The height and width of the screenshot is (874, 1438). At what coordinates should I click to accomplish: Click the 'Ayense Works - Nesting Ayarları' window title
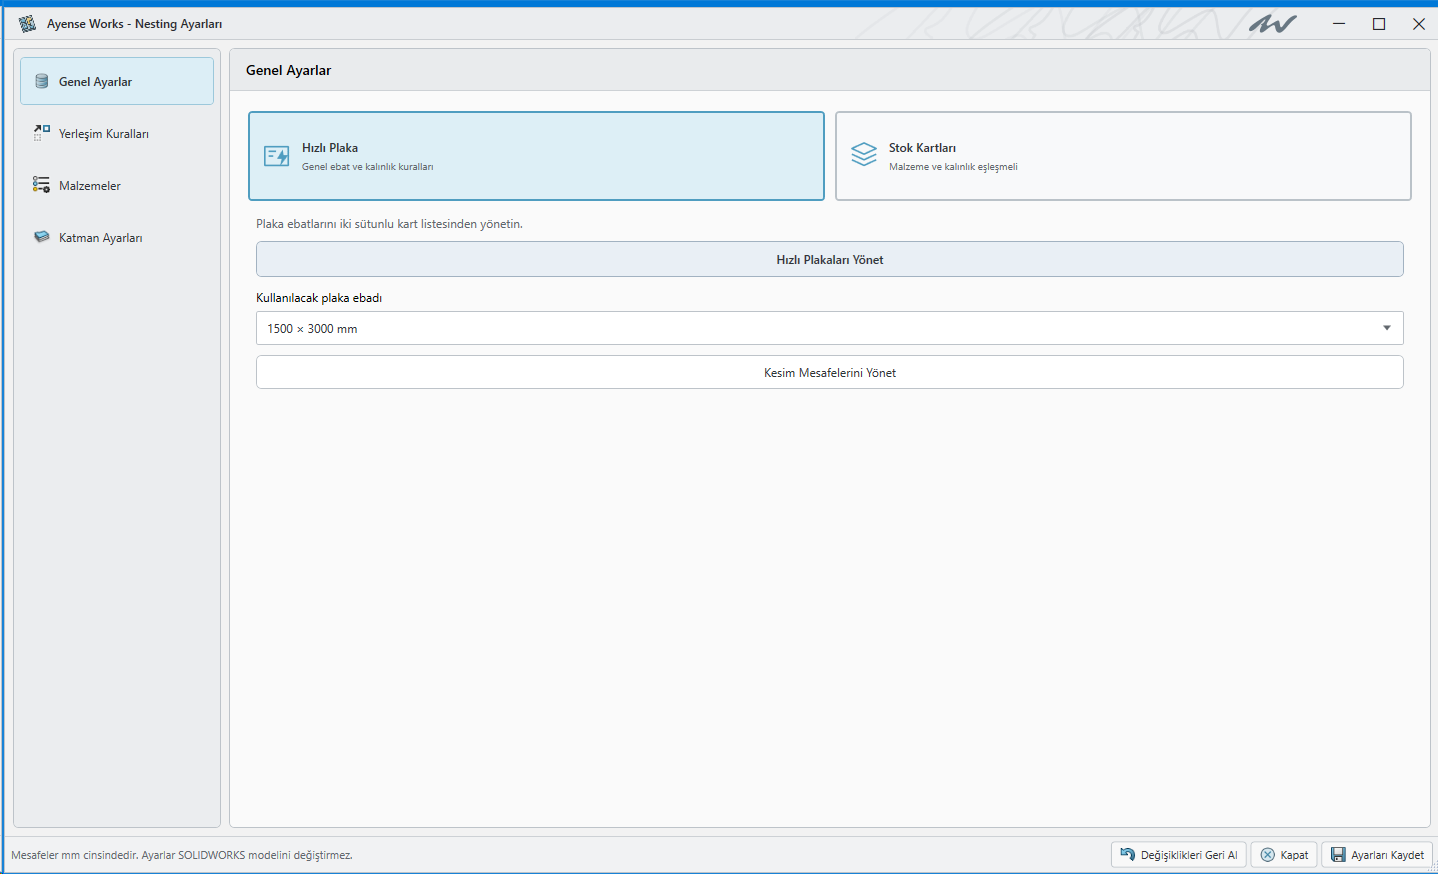click(x=134, y=23)
